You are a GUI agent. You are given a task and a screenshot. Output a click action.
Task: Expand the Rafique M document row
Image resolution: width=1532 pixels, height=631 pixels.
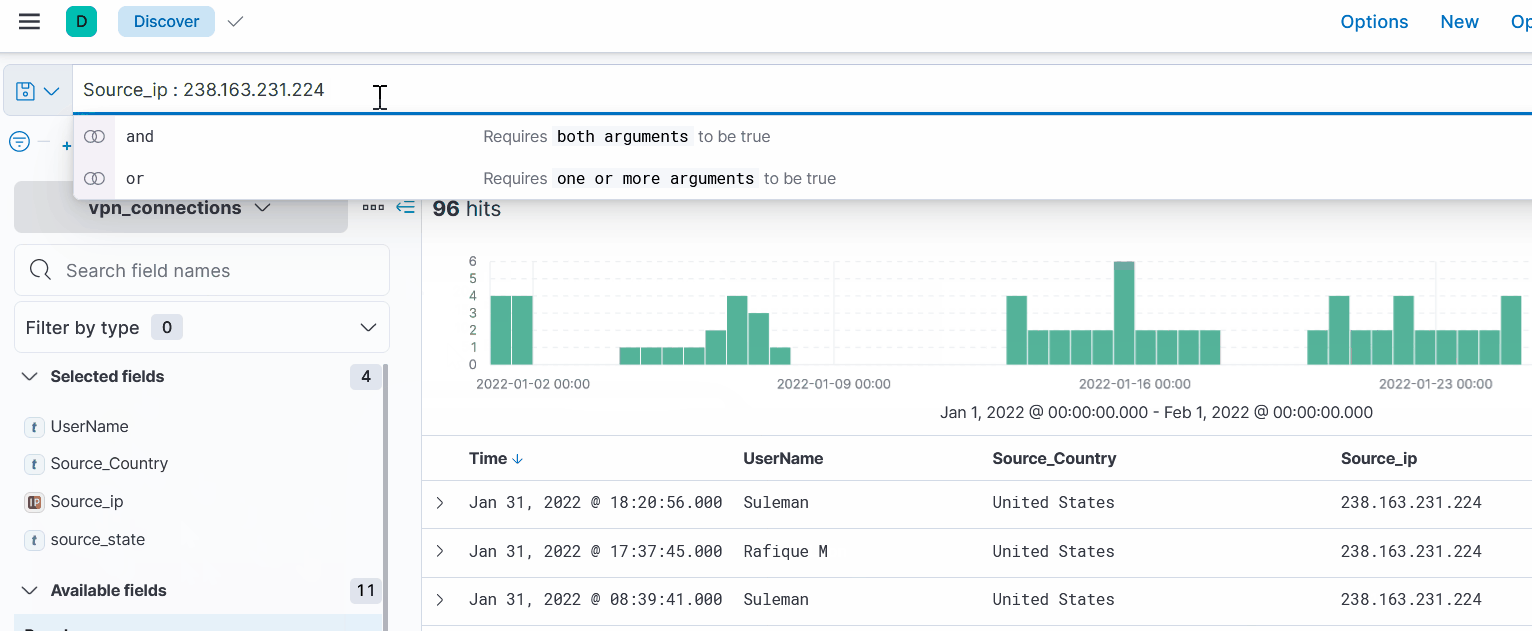coord(440,552)
